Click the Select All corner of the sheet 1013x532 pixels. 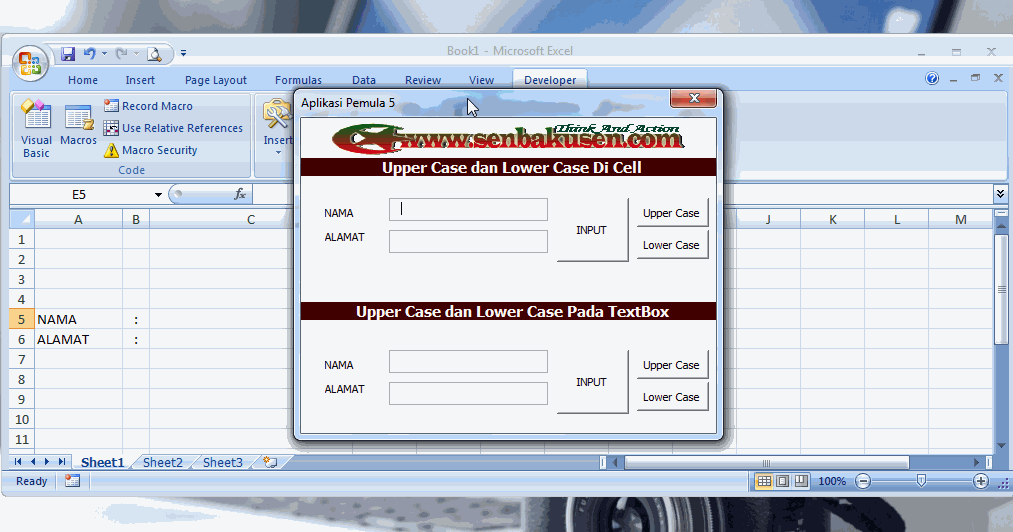point(21,219)
